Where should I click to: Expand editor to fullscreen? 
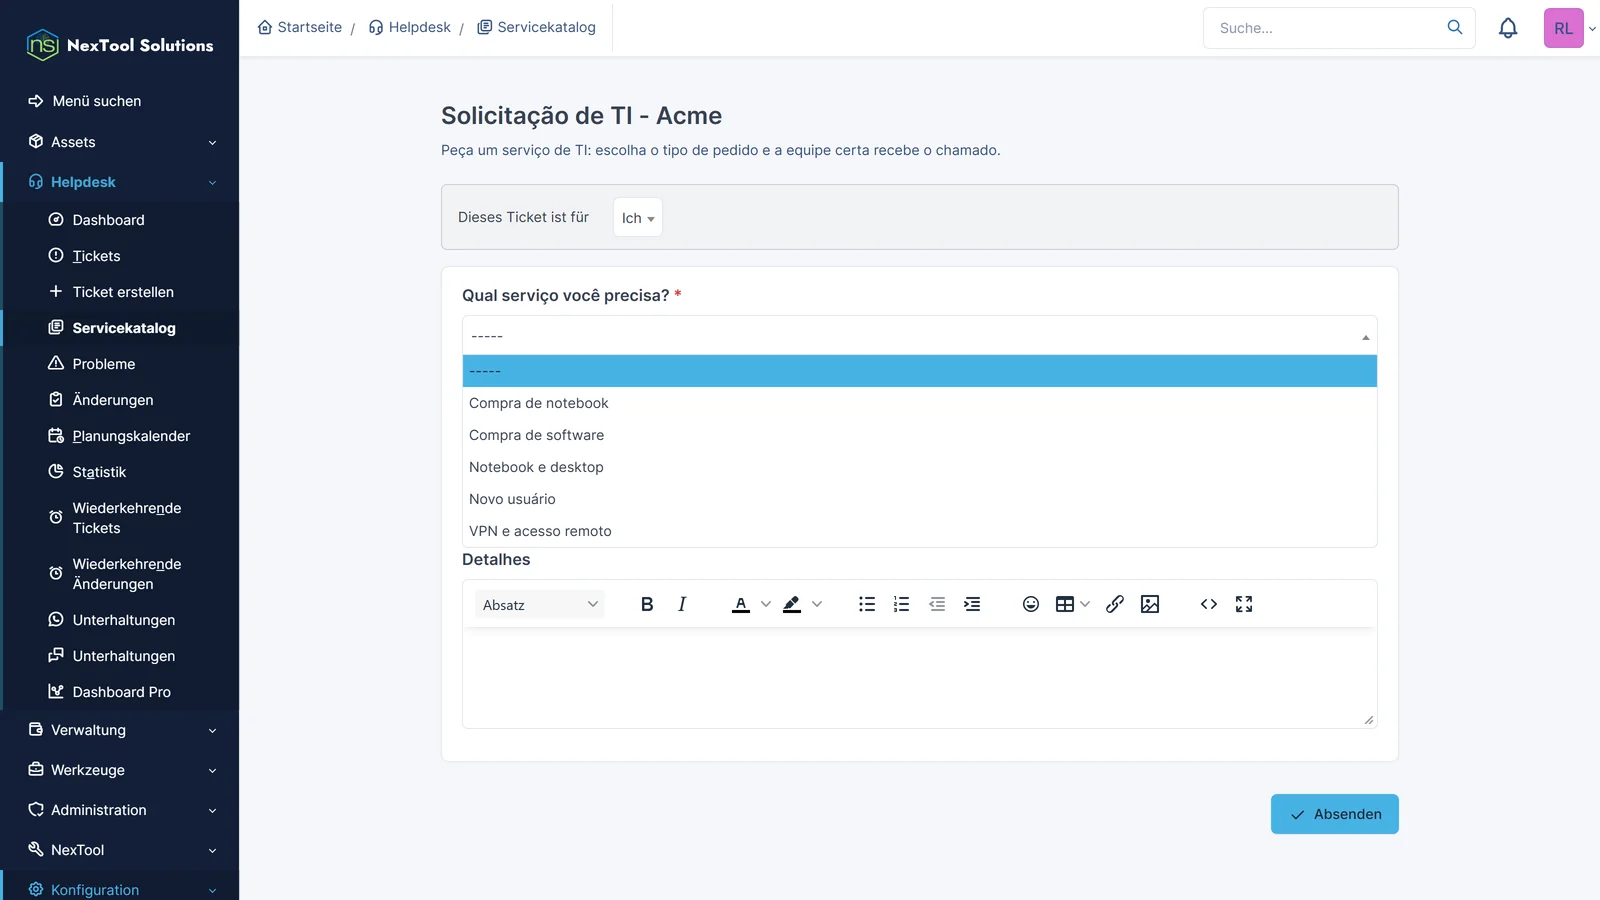click(1244, 604)
